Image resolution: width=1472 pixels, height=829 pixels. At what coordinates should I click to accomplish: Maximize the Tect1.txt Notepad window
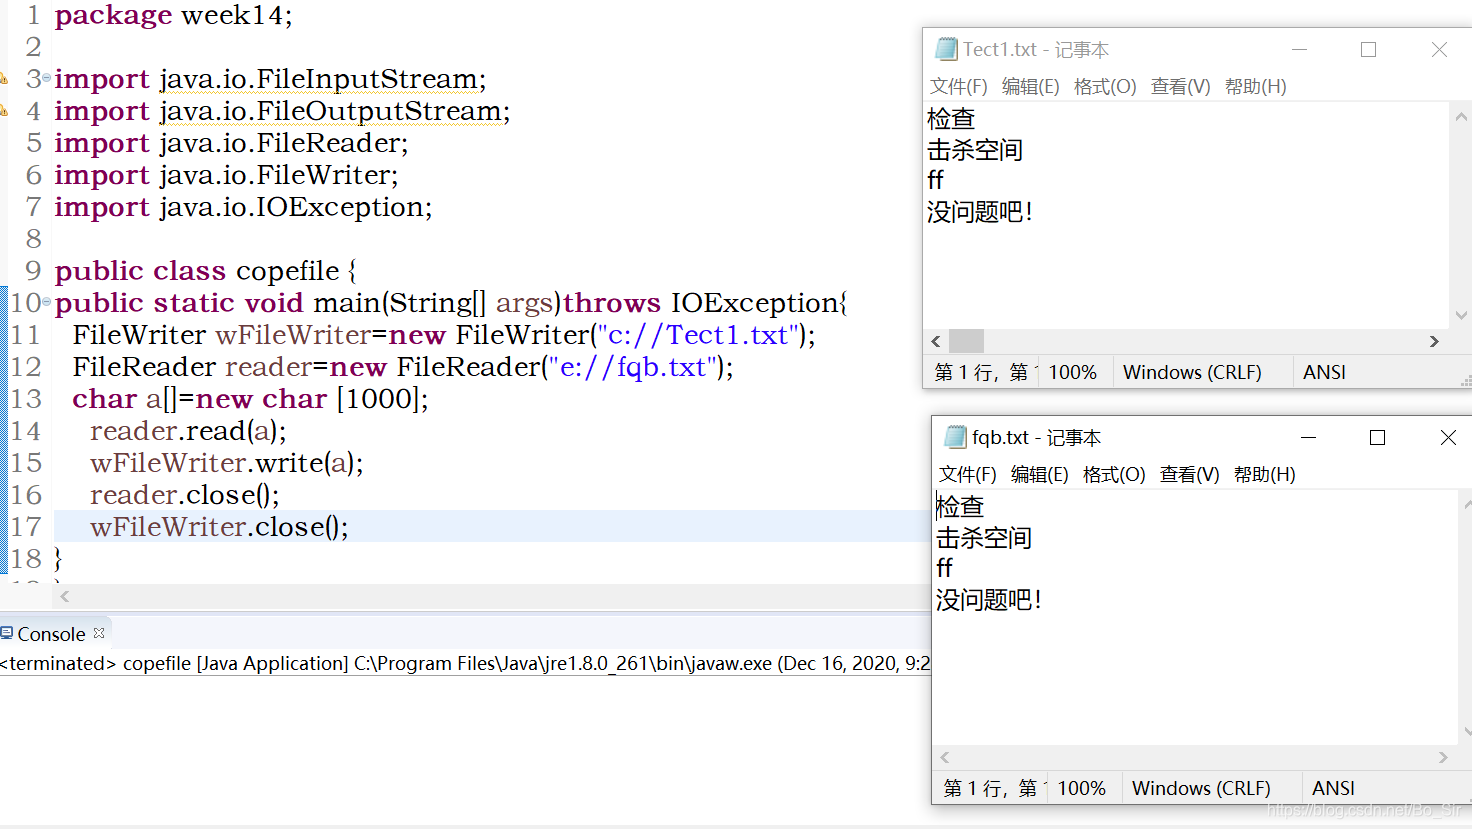pos(1368,49)
